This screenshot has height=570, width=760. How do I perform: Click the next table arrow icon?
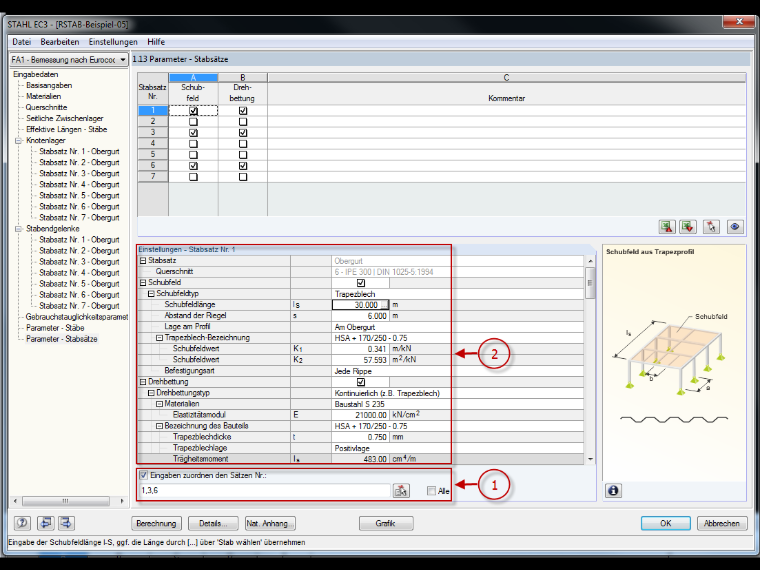66,523
